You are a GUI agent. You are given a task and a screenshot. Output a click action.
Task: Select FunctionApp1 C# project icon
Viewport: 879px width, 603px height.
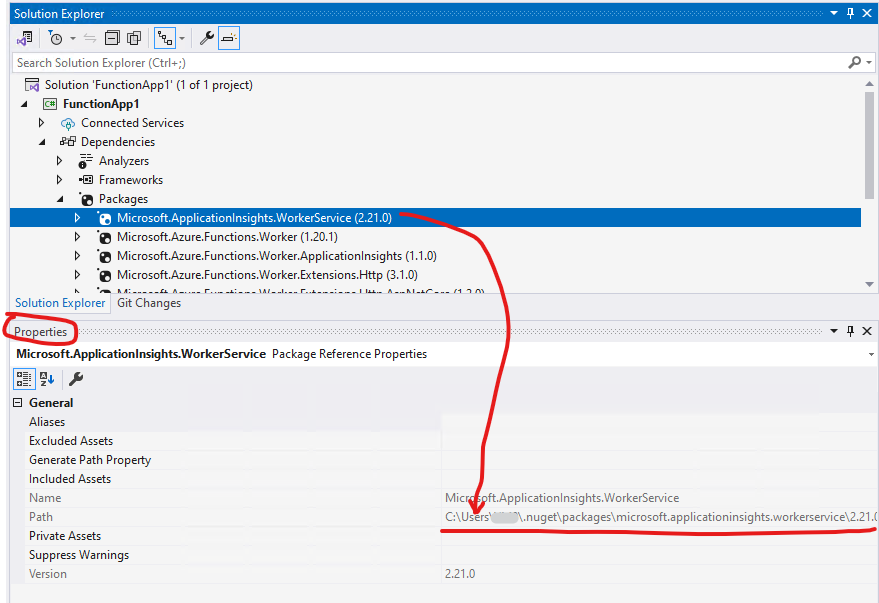(x=50, y=104)
